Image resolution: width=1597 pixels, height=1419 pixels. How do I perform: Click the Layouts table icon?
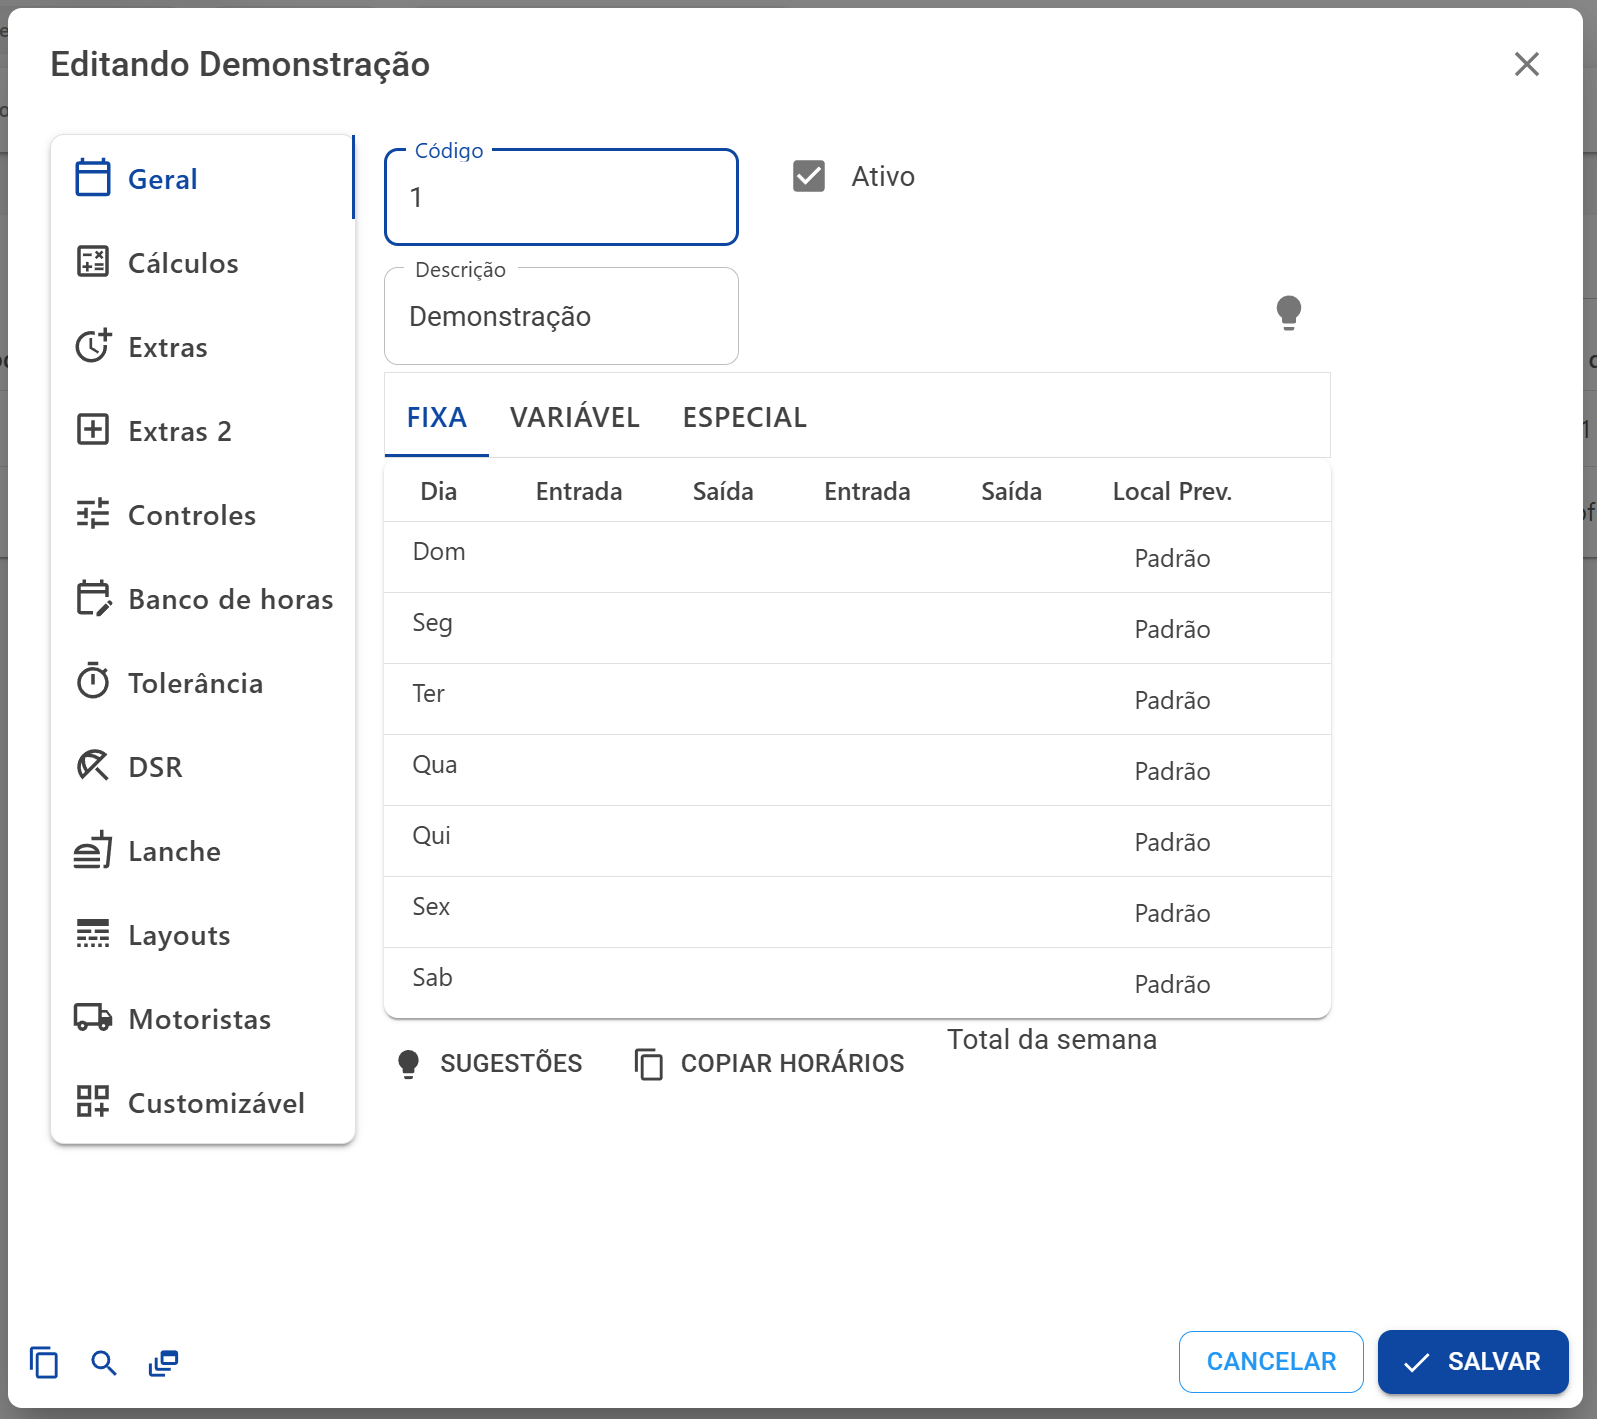[x=93, y=934]
